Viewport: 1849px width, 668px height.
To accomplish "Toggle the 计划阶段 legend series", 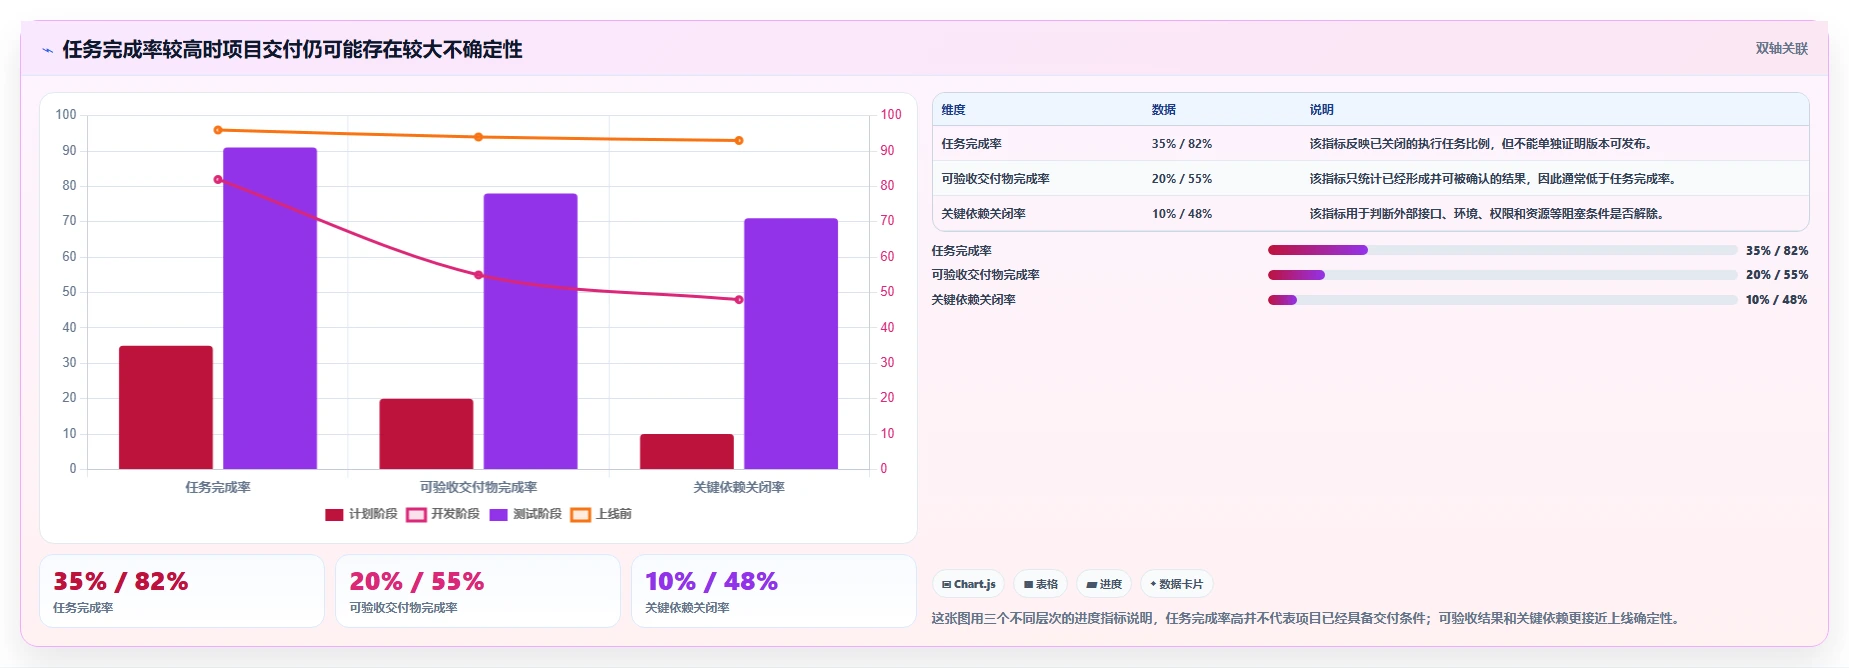I will pos(361,514).
